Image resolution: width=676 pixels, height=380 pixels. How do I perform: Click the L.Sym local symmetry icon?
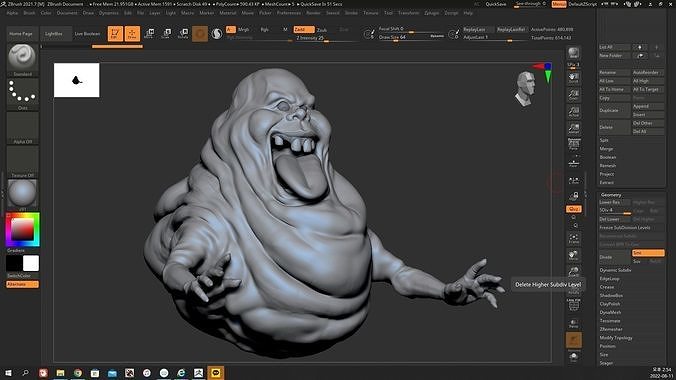coord(573,180)
